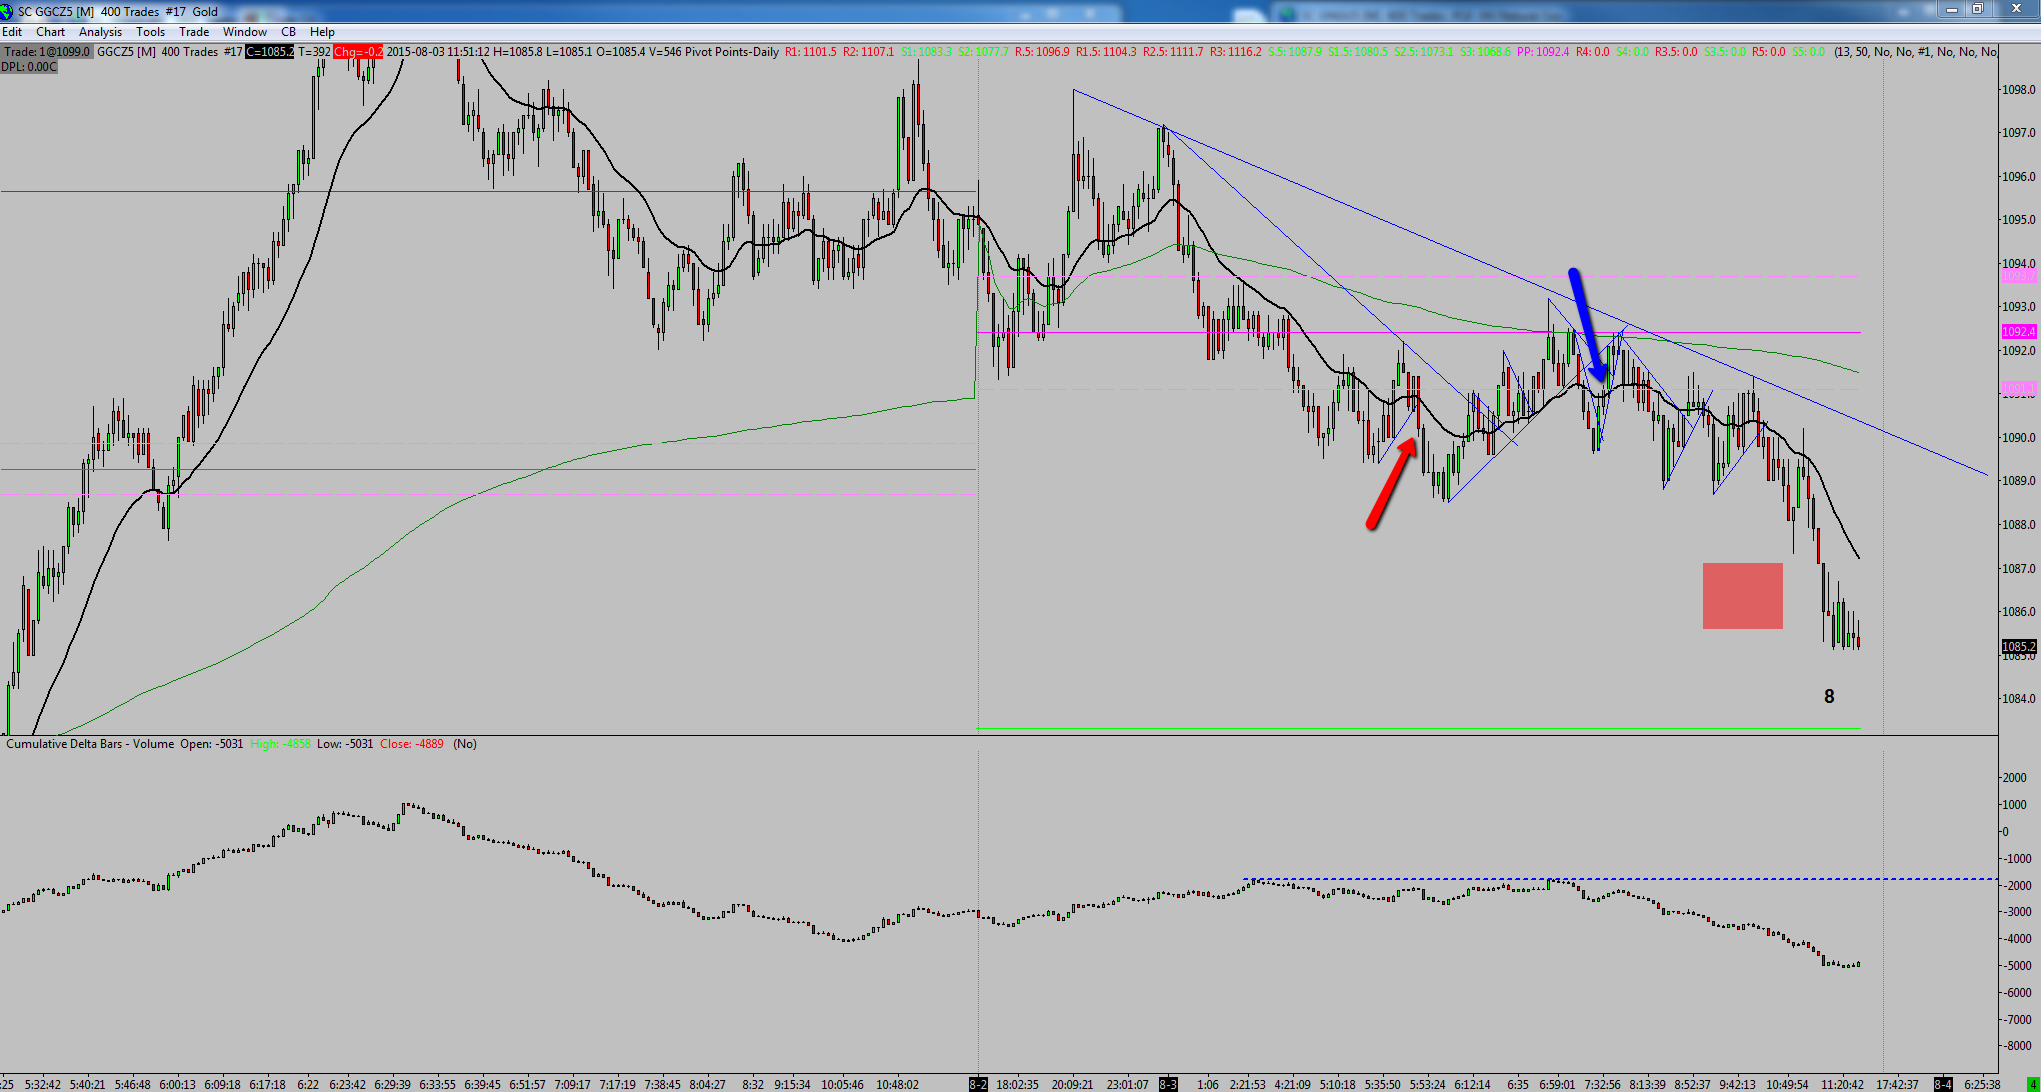This screenshot has height=1092, width=2041.
Task: Click the red 'Chg=-0.2' change value
Action: (x=358, y=52)
